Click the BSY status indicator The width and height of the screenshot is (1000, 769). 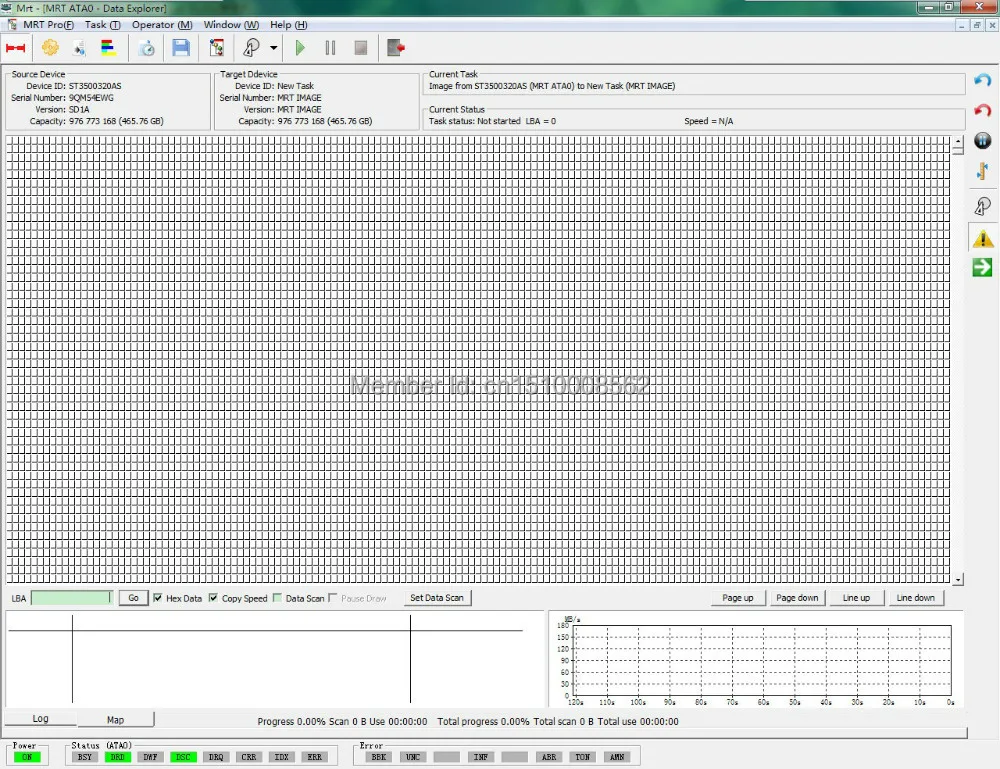point(84,757)
